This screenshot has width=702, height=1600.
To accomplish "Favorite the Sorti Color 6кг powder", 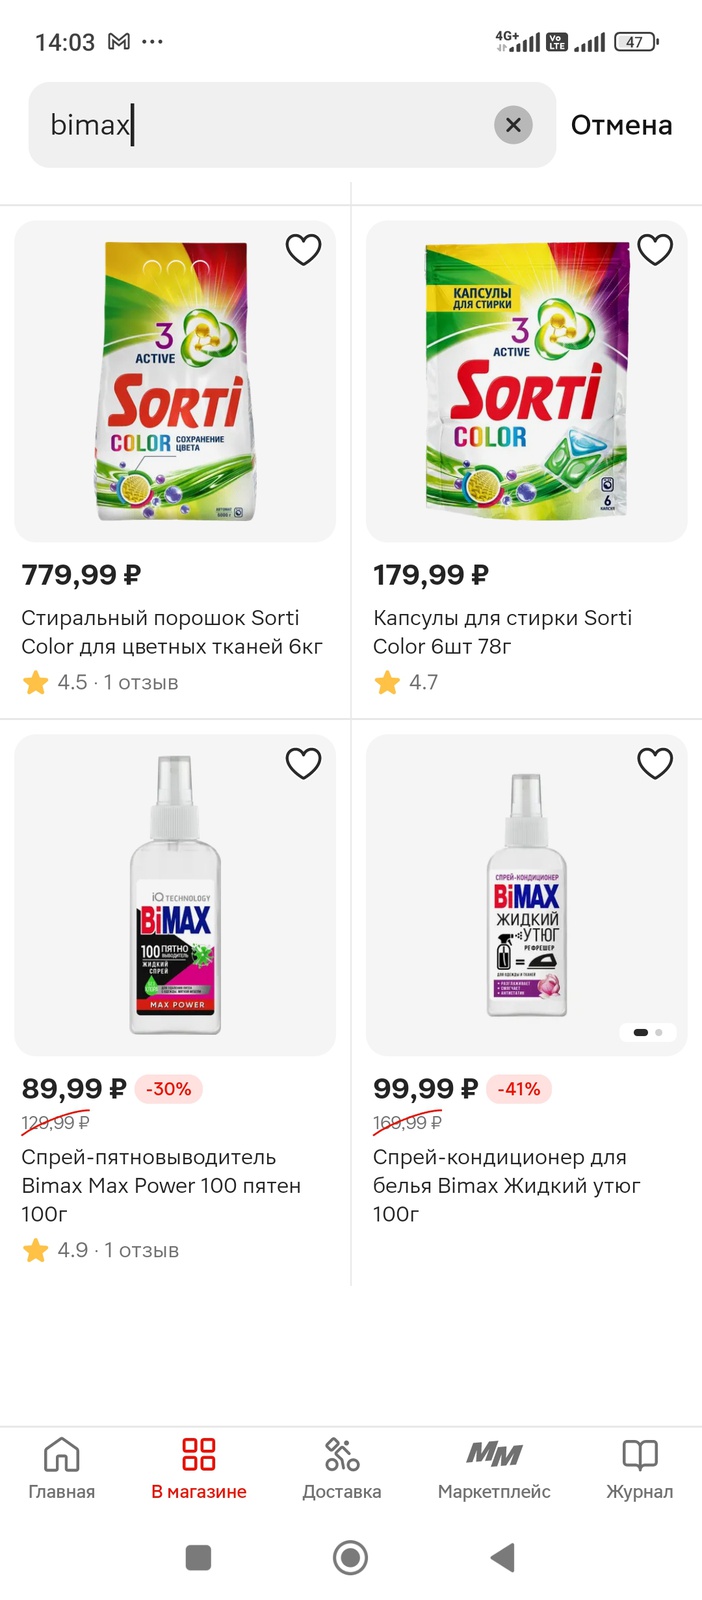I will click(303, 249).
